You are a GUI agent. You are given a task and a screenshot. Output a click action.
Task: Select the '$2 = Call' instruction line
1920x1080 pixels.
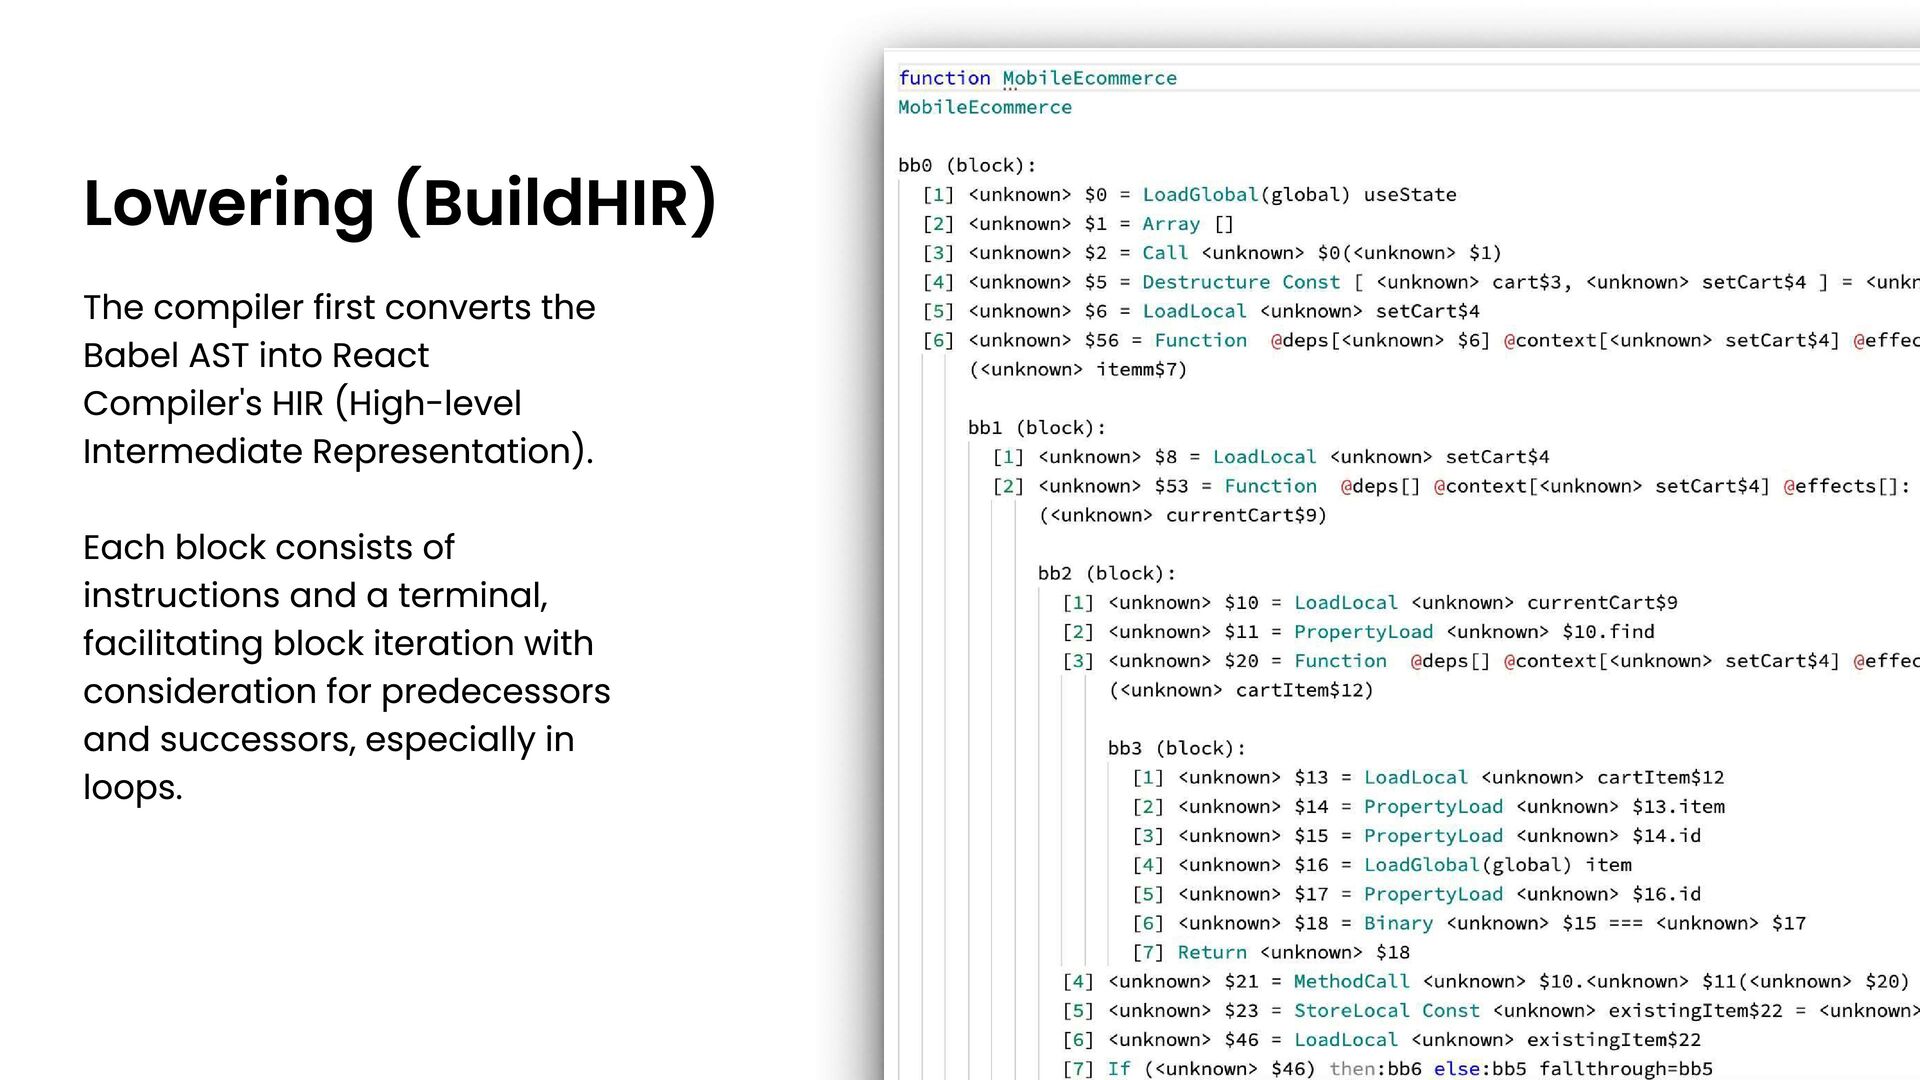click(x=1212, y=253)
